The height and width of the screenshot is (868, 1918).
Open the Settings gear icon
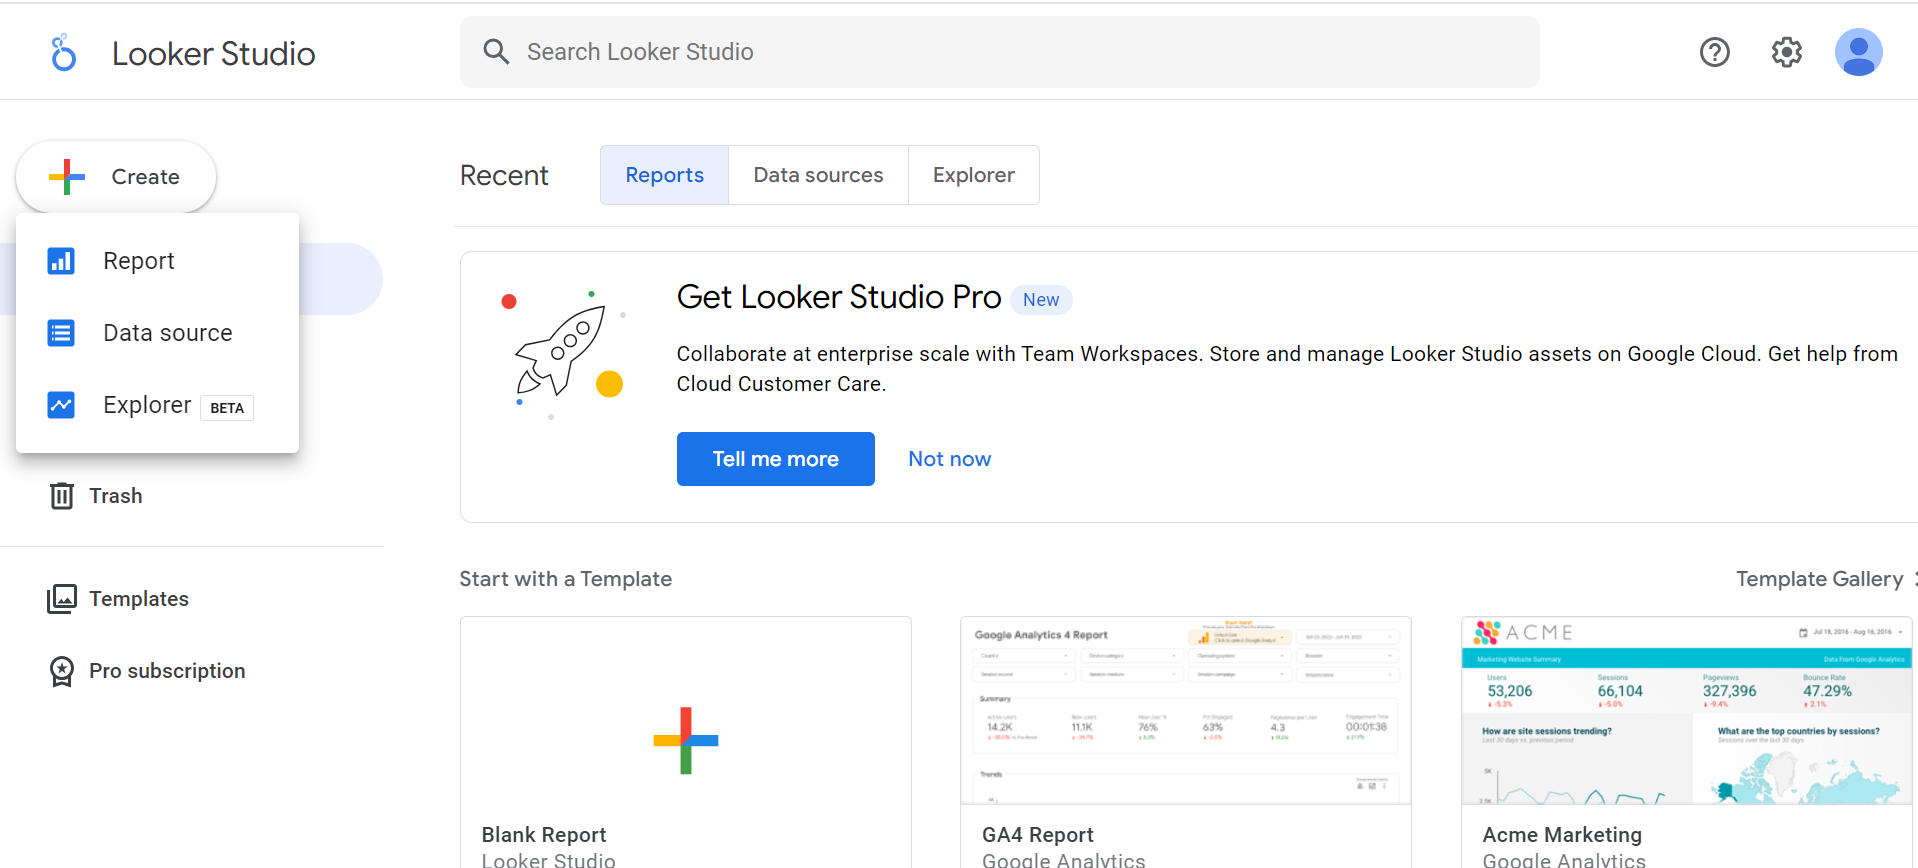1787,52
